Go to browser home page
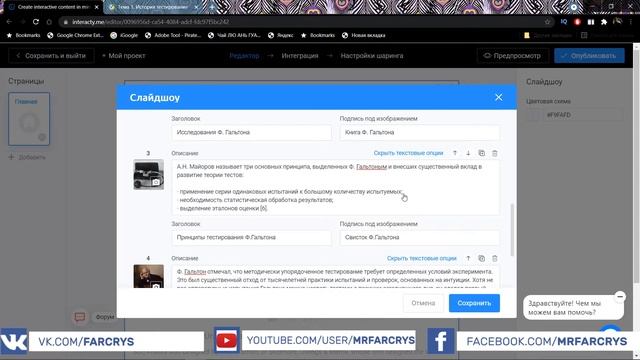Image resolution: width=640 pixels, height=360 pixels. coord(49,22)
